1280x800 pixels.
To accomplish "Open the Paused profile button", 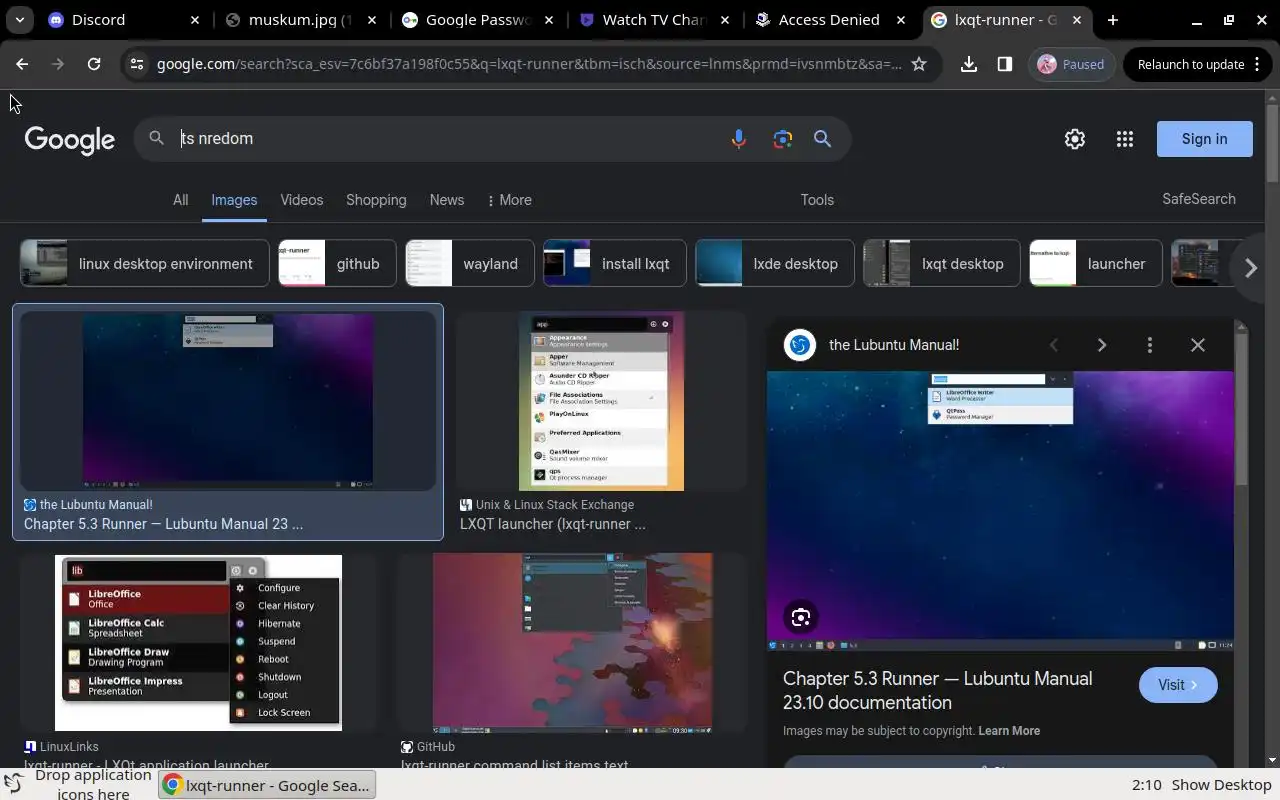I will 1072,64.
